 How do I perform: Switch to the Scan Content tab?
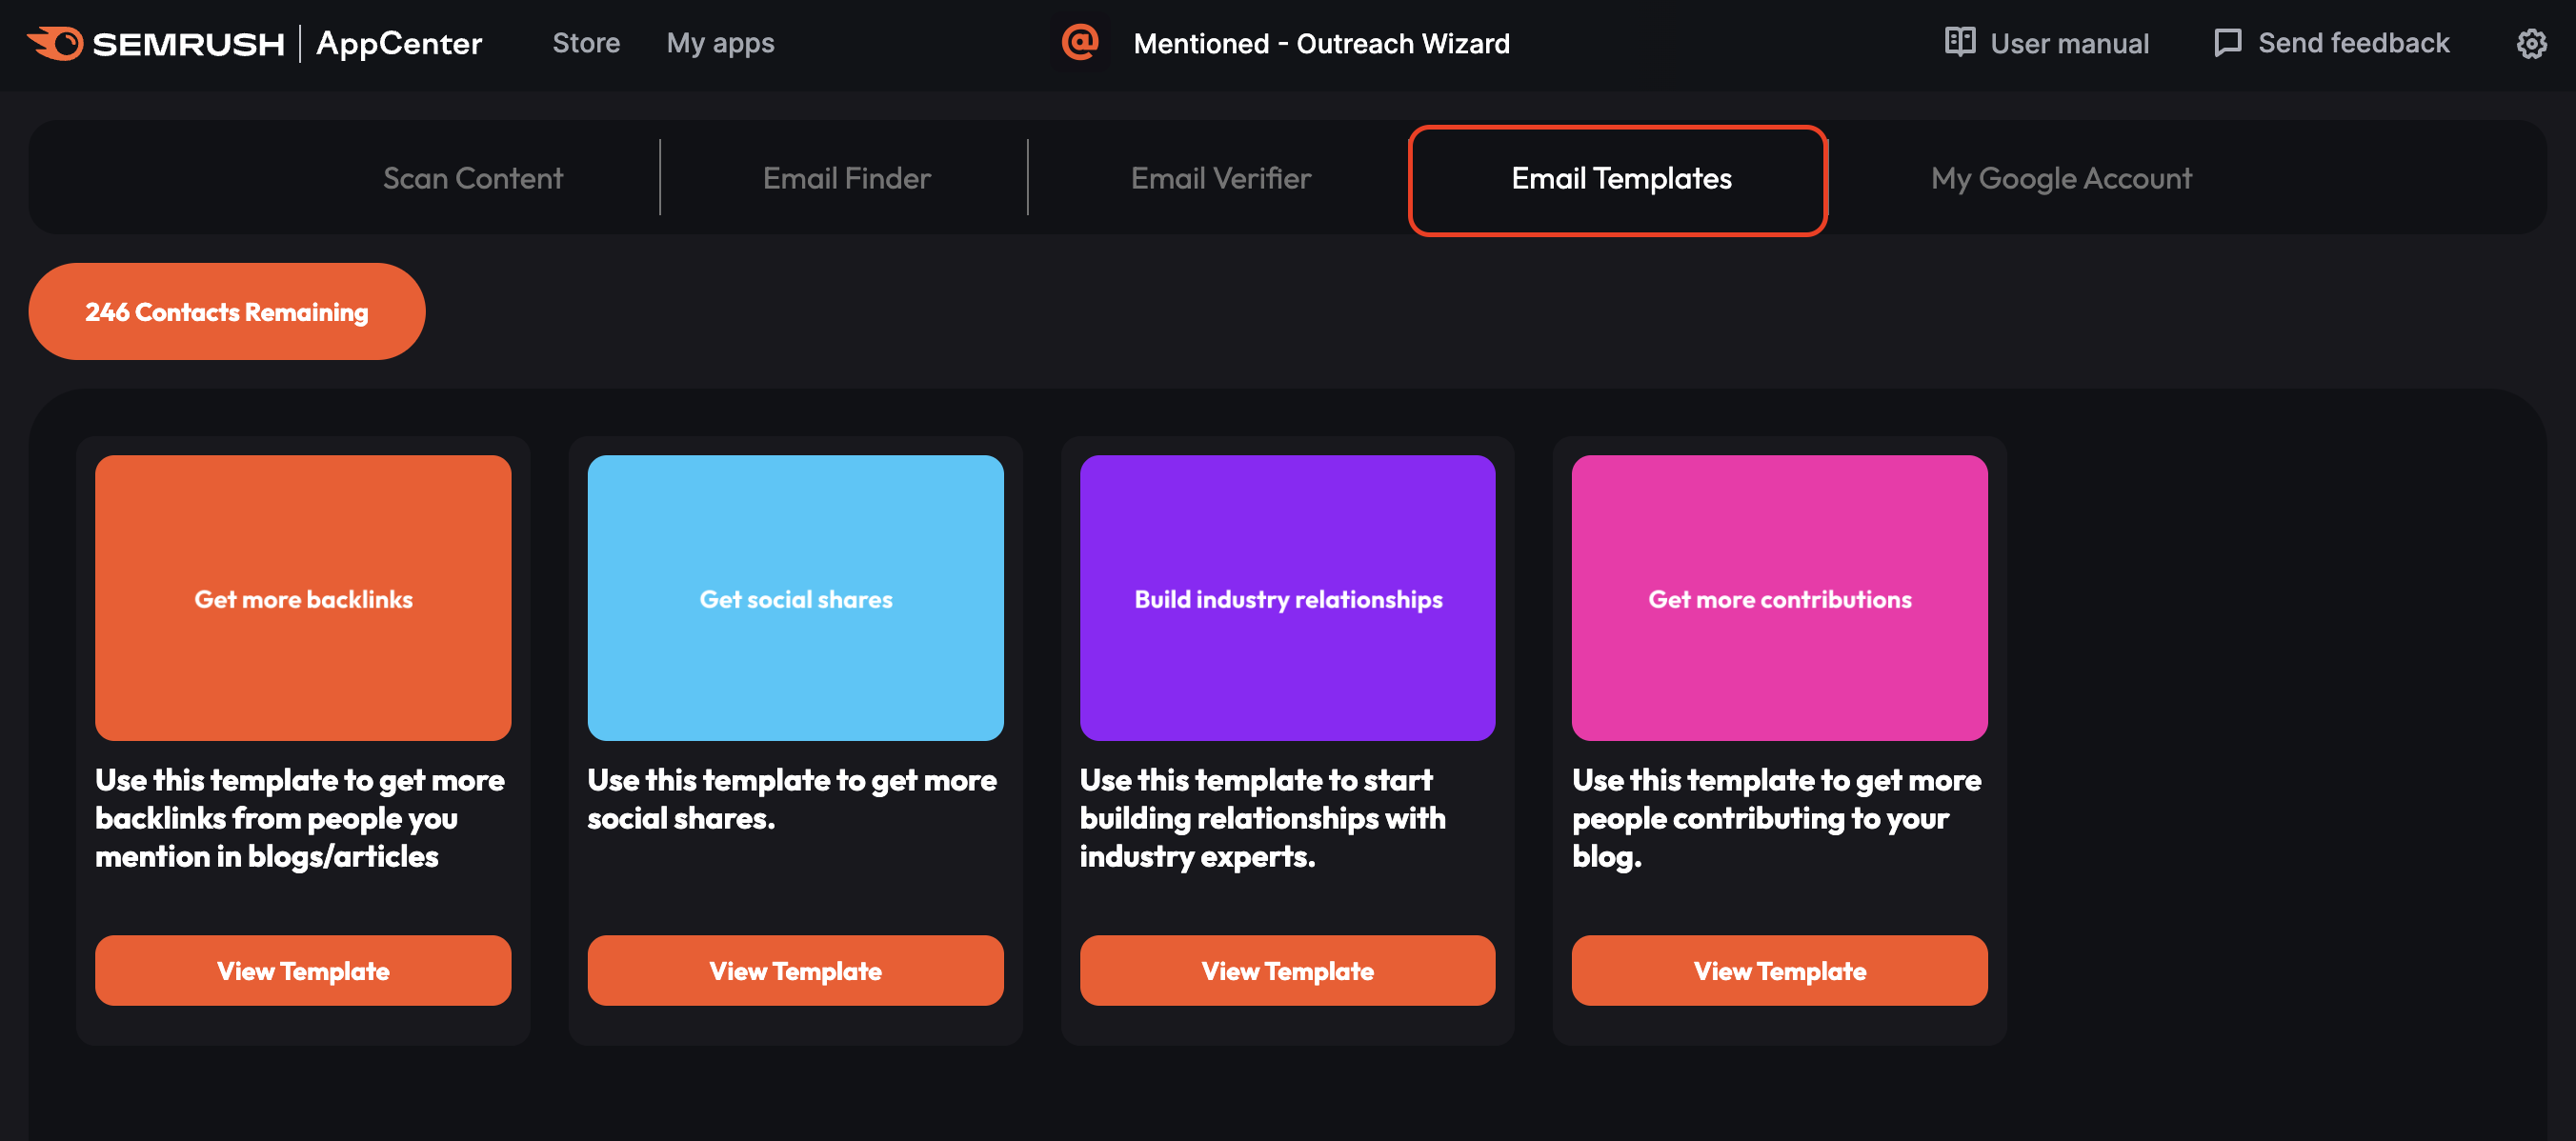pos(473,178)
